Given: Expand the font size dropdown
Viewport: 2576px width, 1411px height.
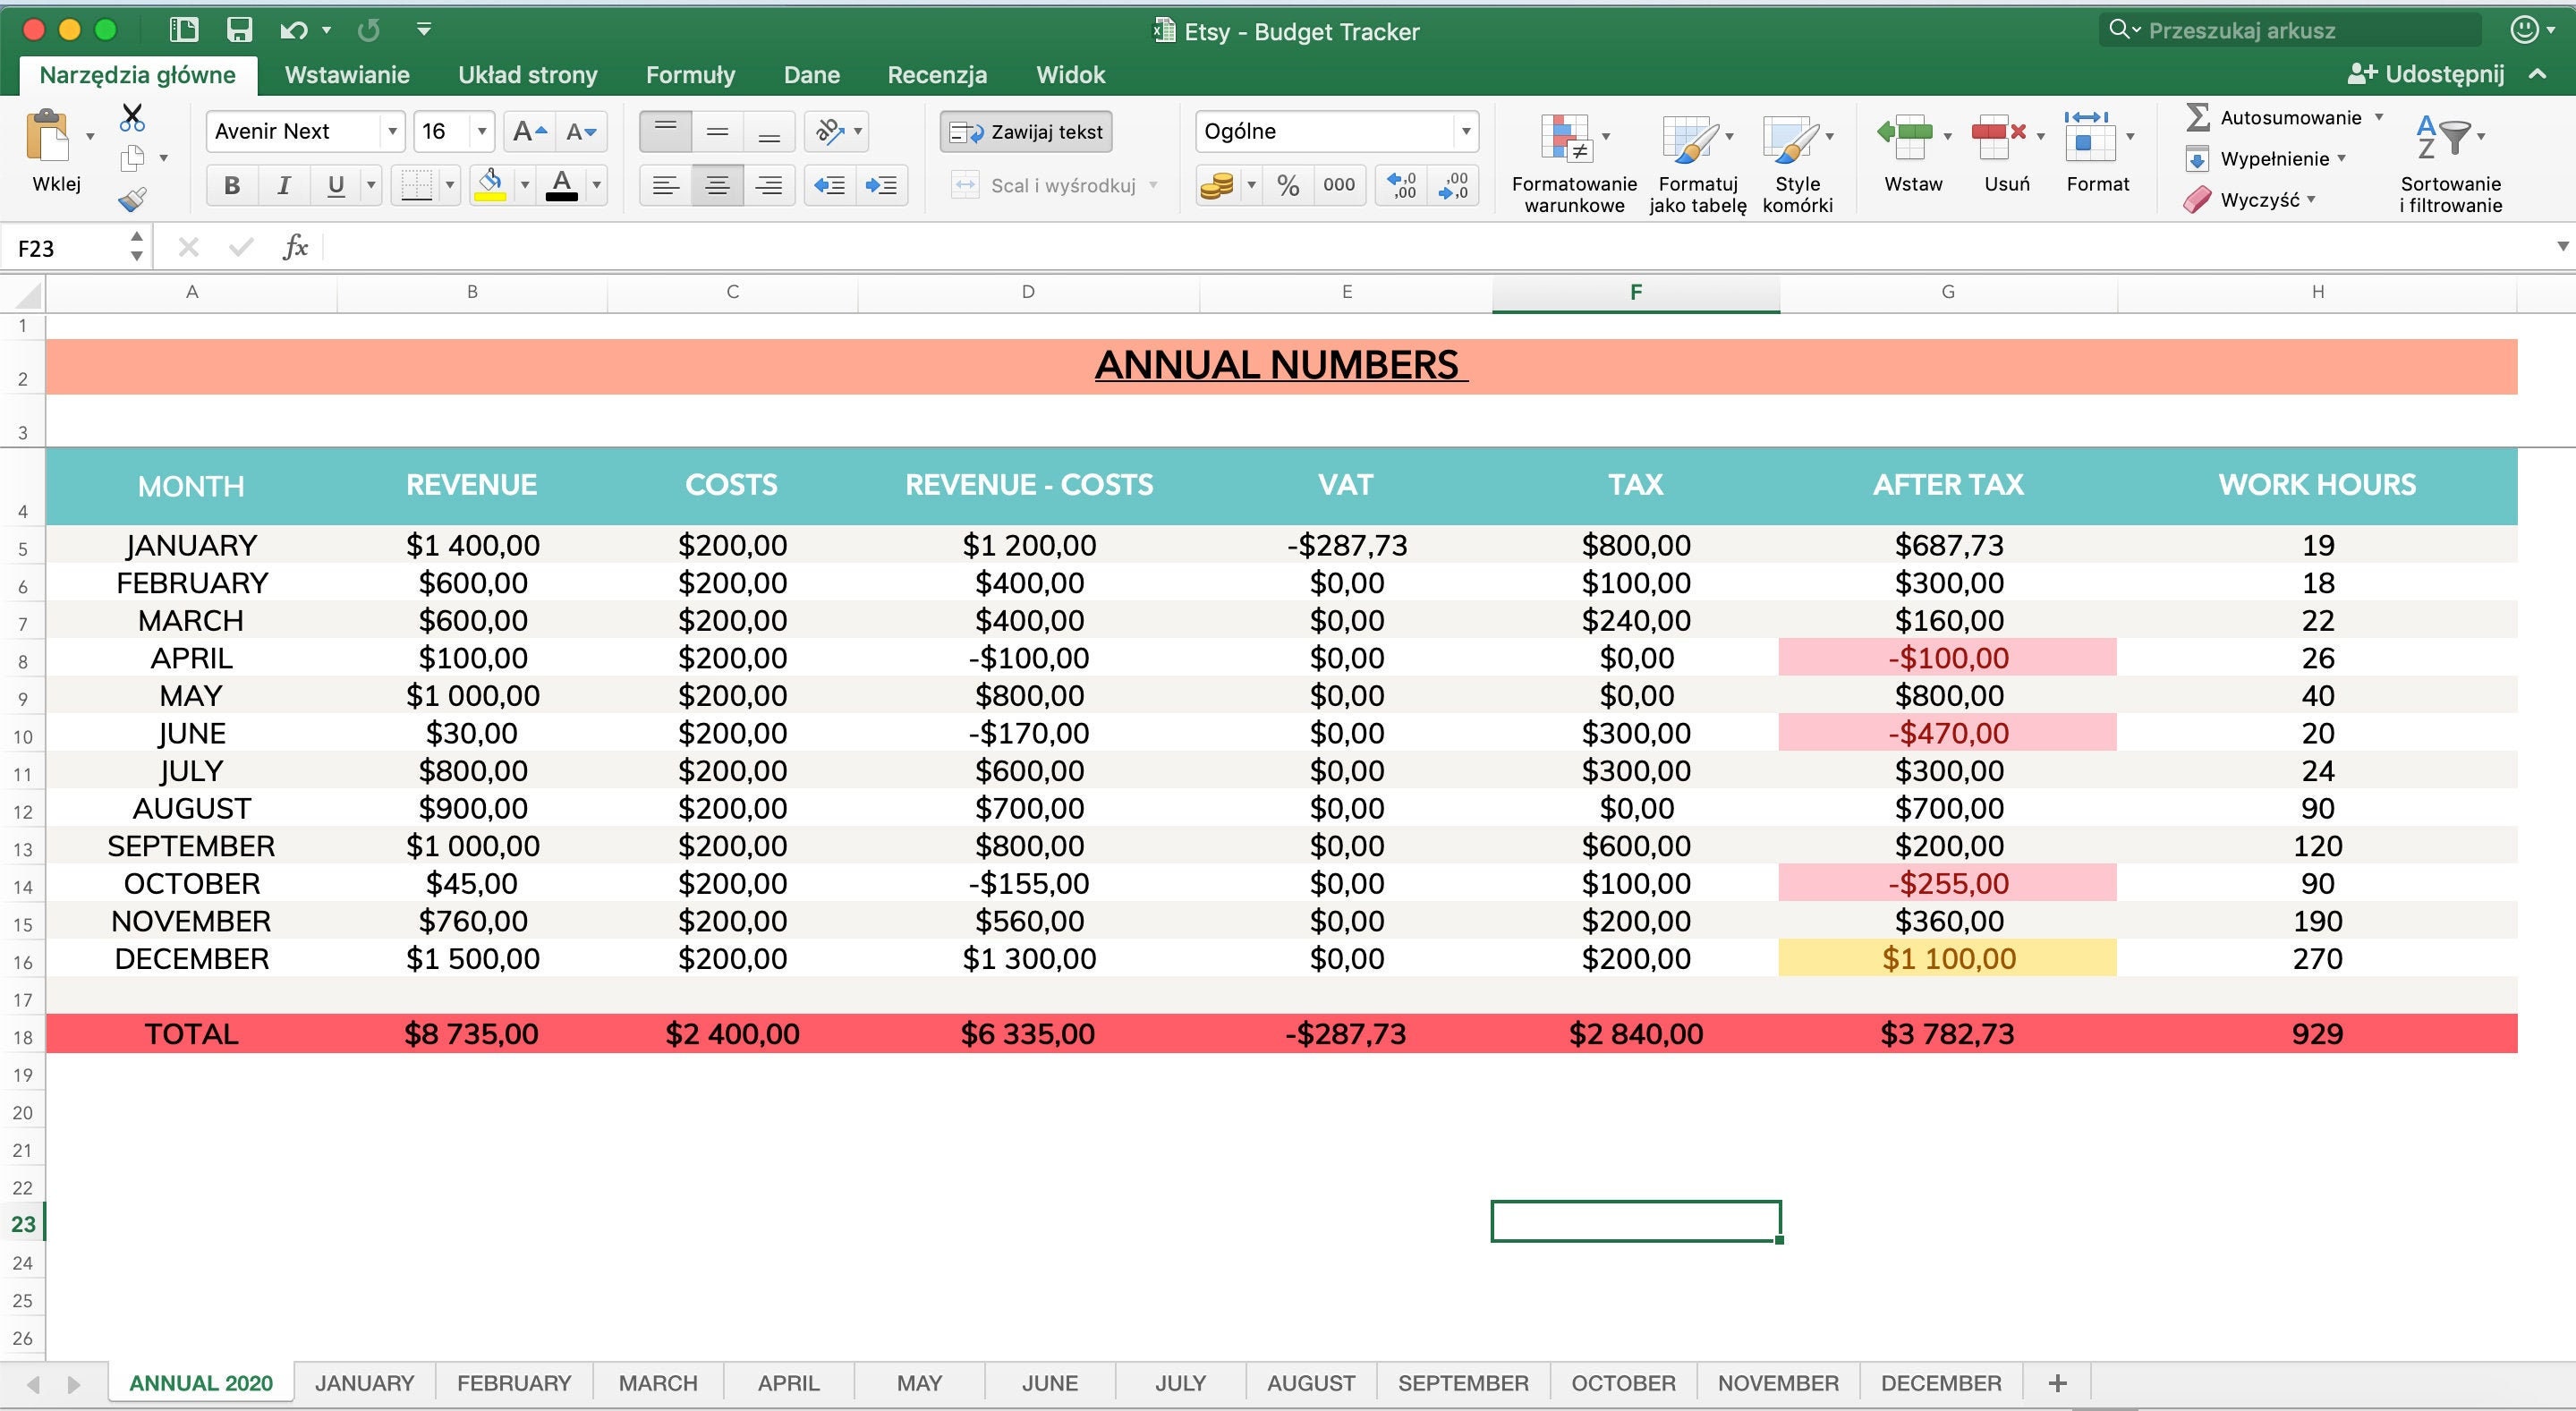Looking at the screenshot, I should [x=482, y=131].
